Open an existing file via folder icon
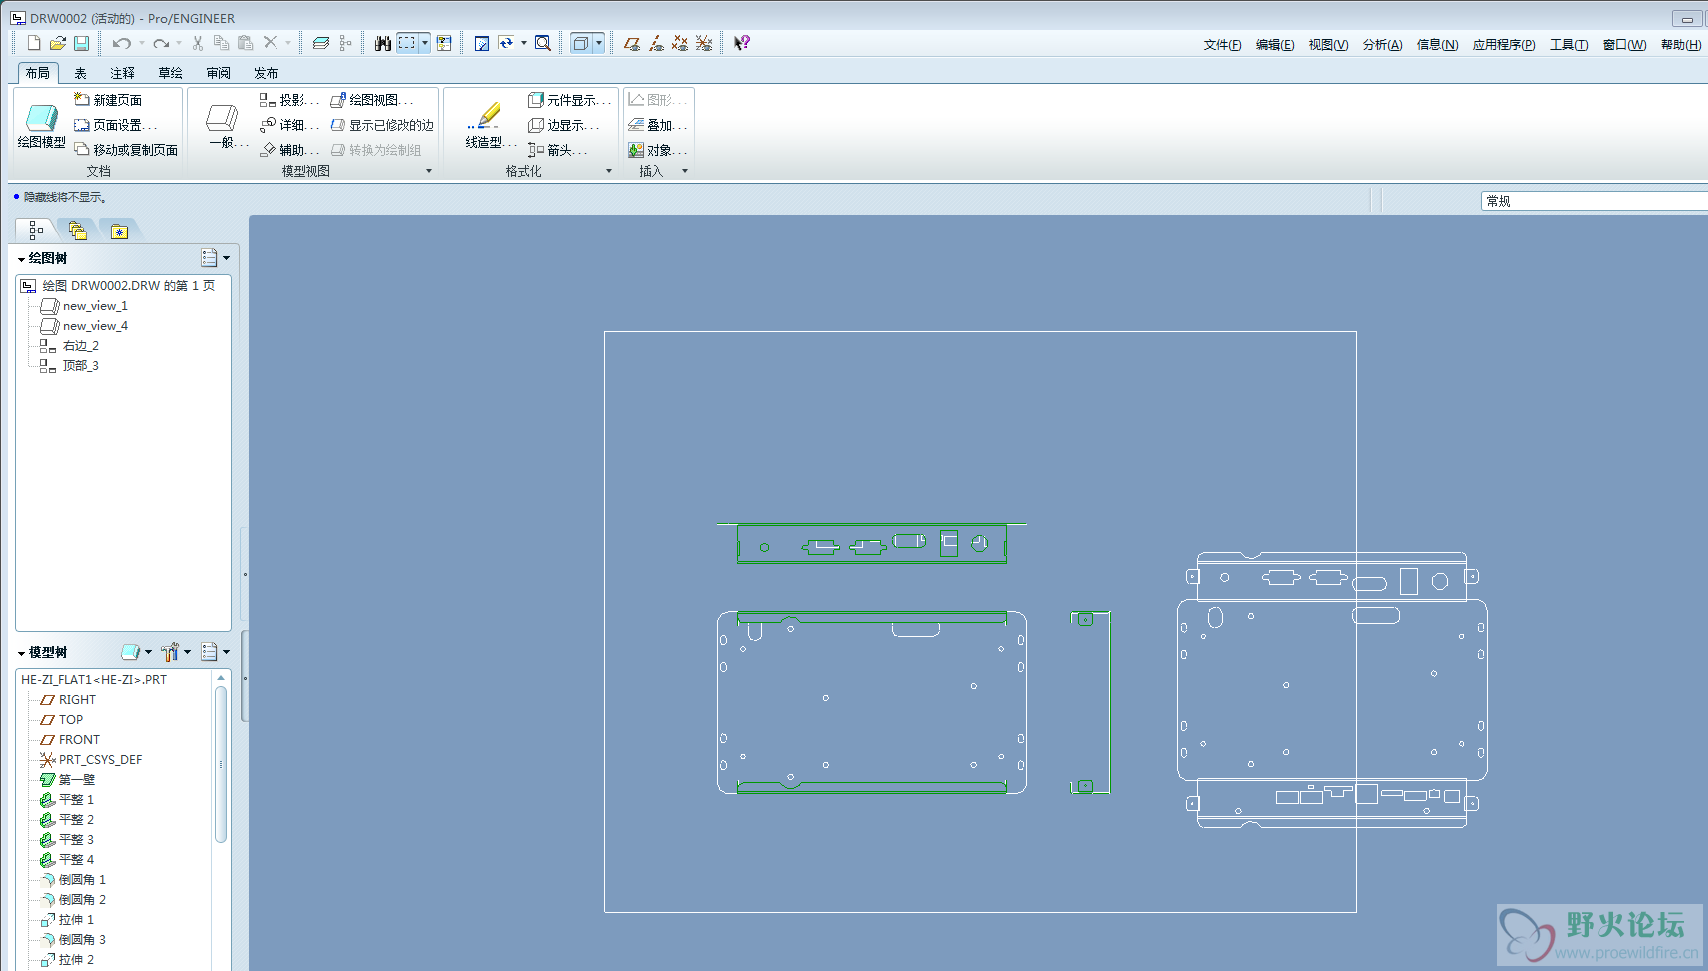 (x=58, y=43)
